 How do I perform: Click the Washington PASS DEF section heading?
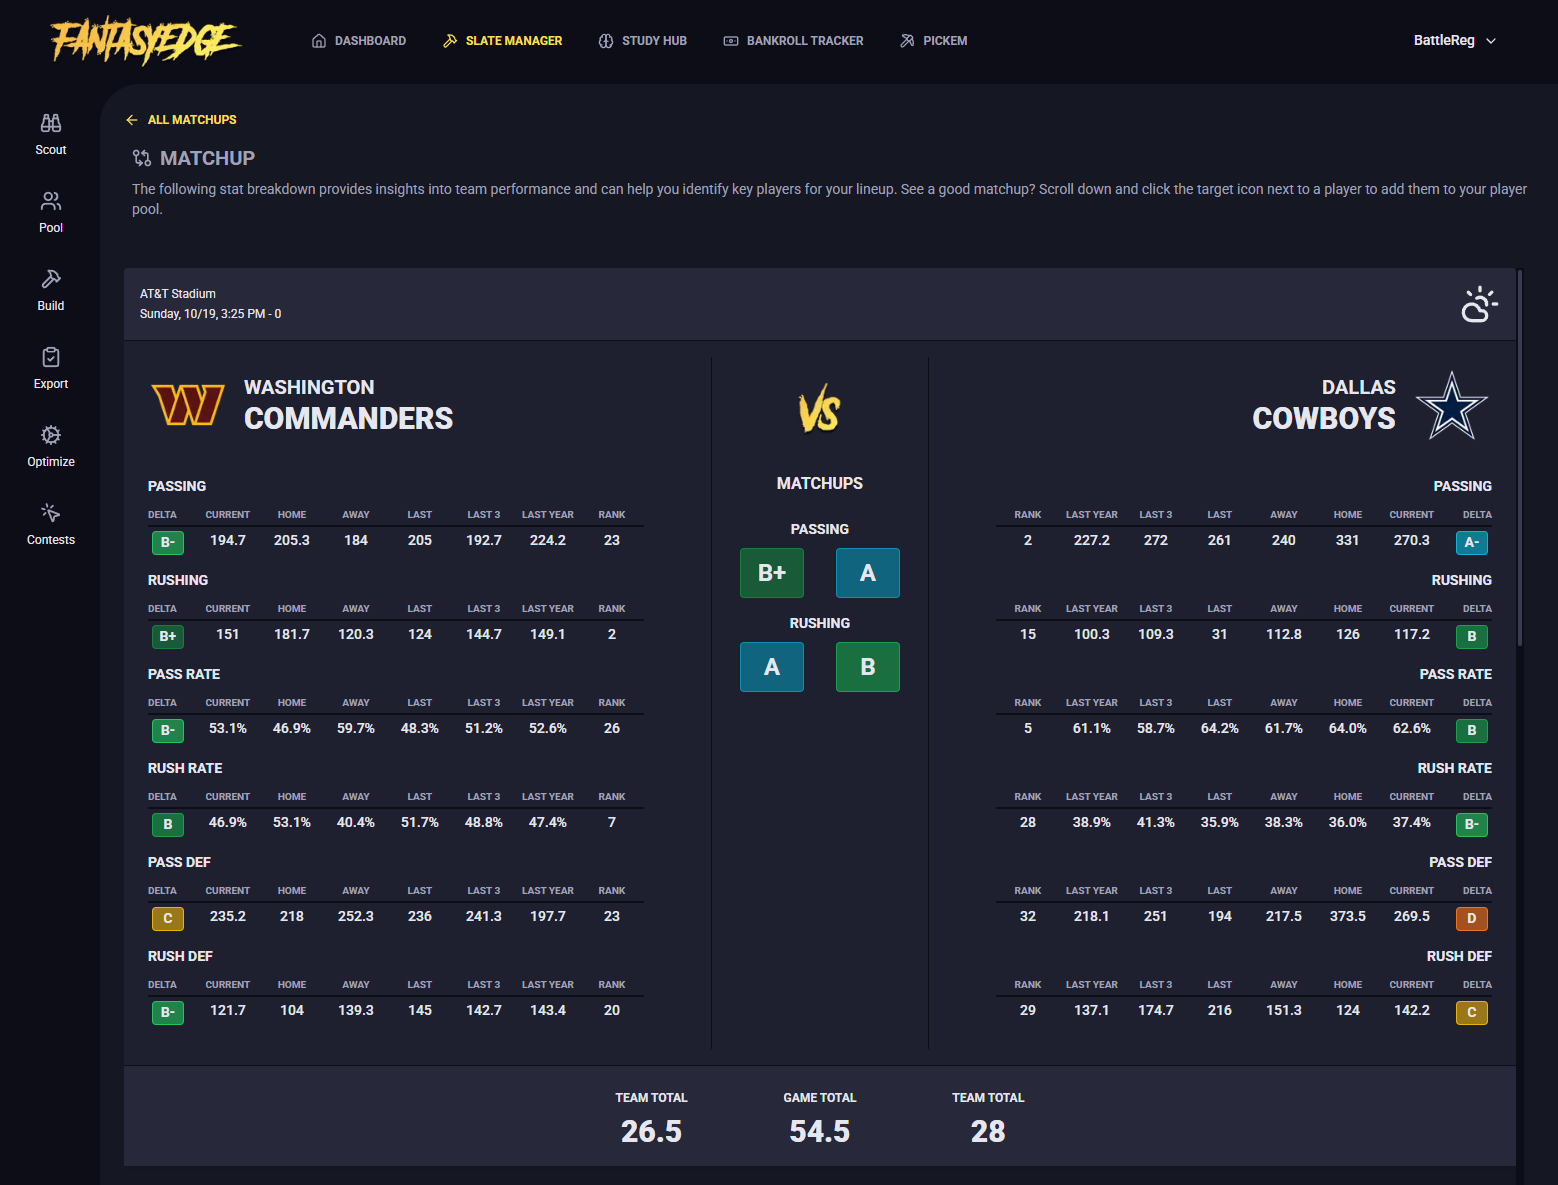(x=180, y=862)
